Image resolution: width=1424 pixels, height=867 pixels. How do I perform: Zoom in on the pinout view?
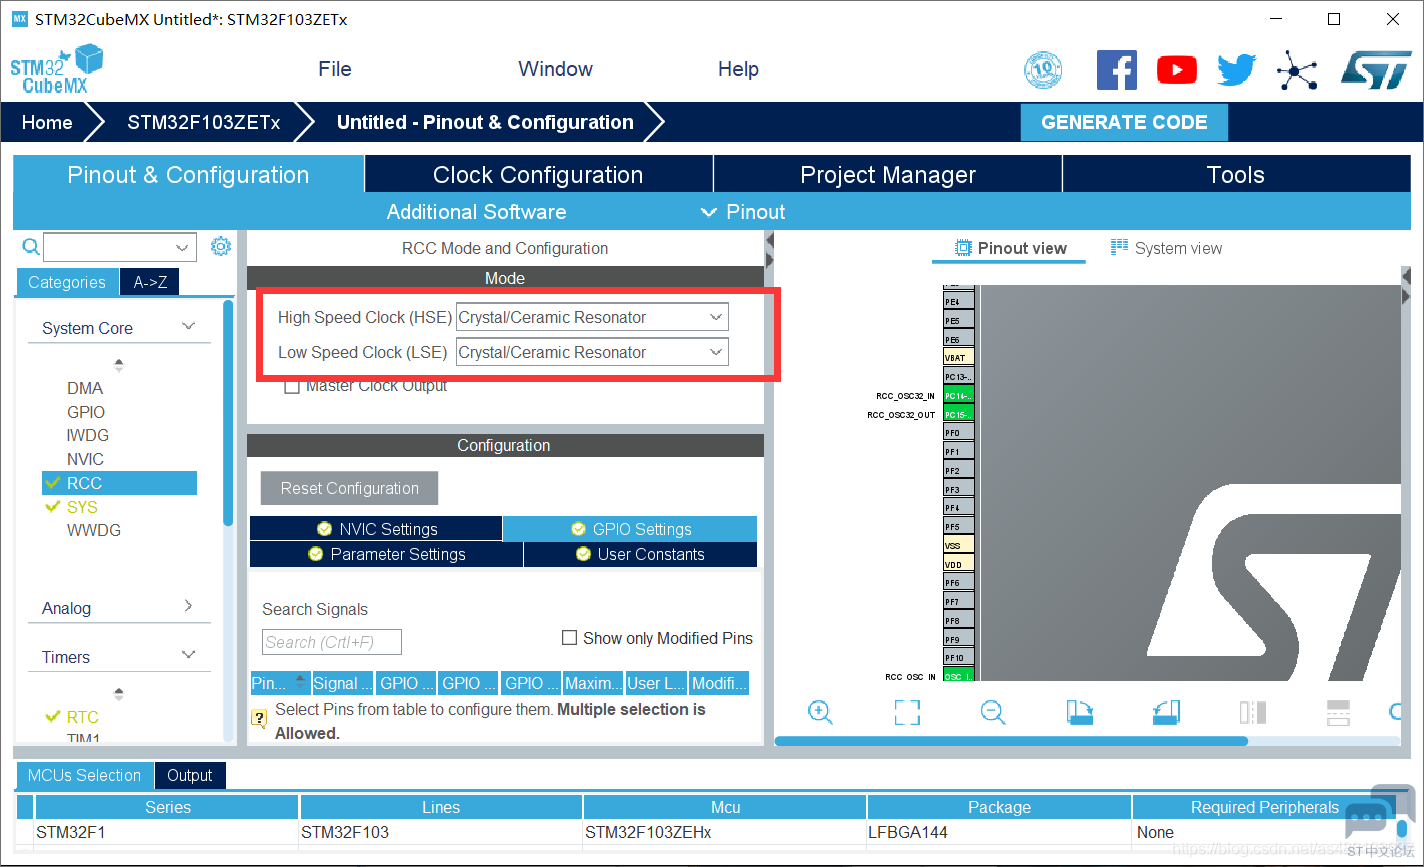coord(820,712)
